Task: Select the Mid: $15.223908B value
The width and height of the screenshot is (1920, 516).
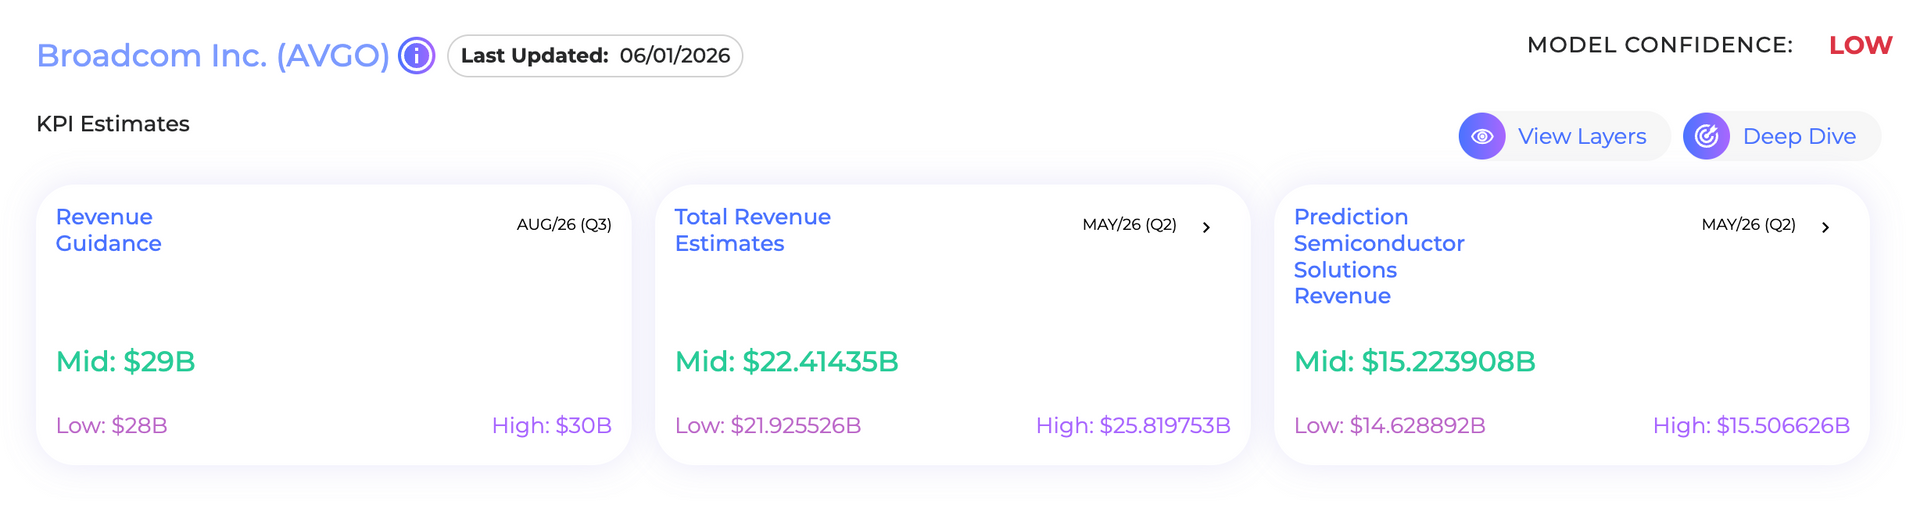Action: point(1415,361)
